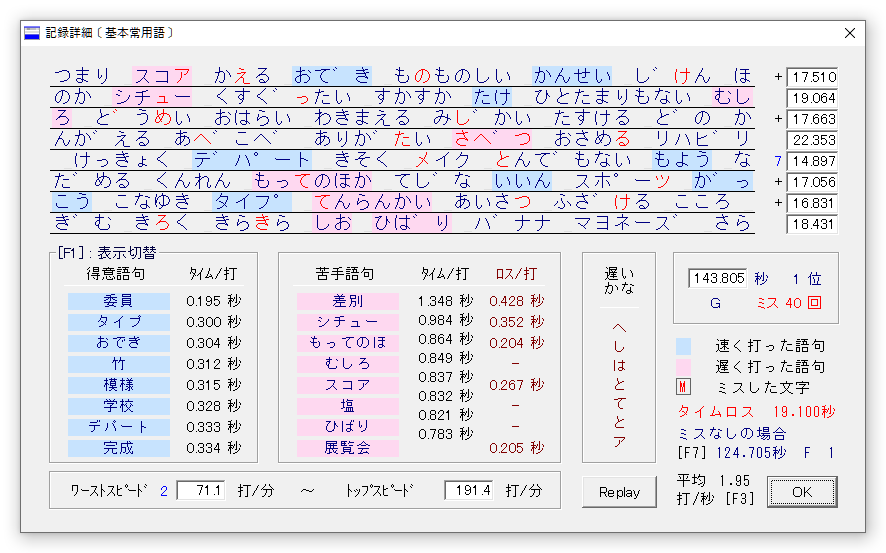
Task: Click the row time value 17.510
Action: pos(812,77)
